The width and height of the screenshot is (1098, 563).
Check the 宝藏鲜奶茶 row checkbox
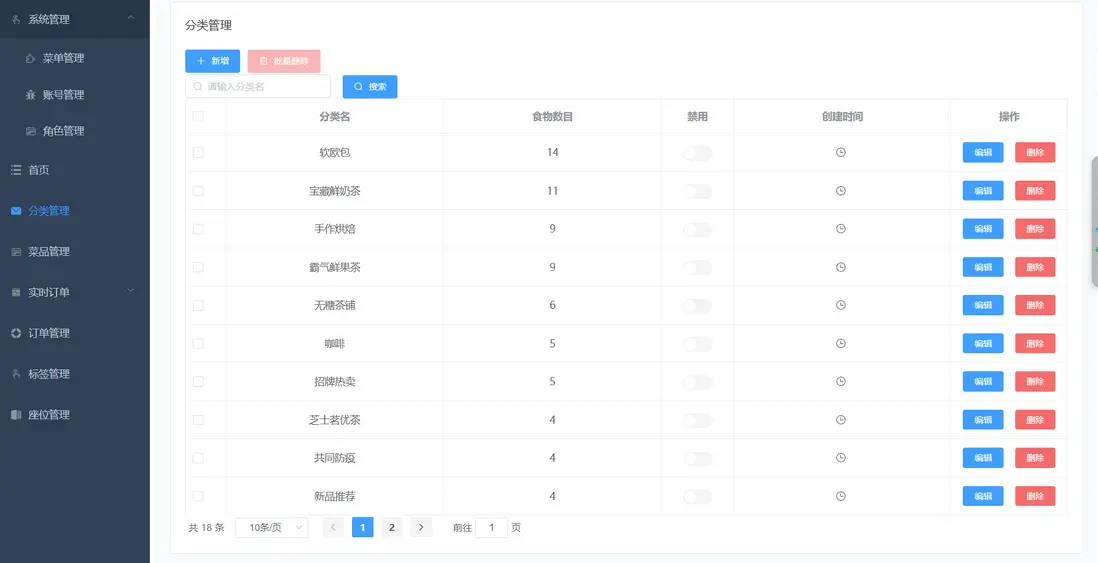[x=198, y=190]
